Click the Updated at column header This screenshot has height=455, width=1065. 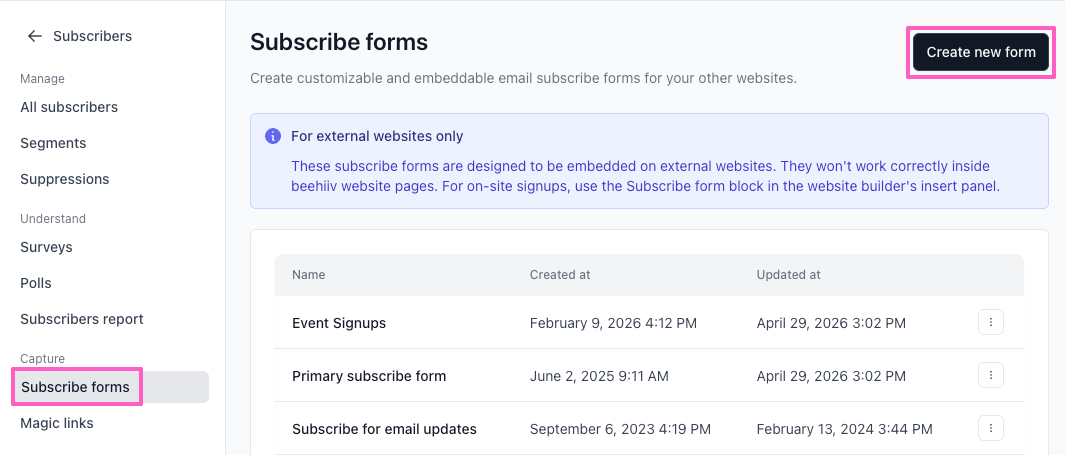point(789,275)
